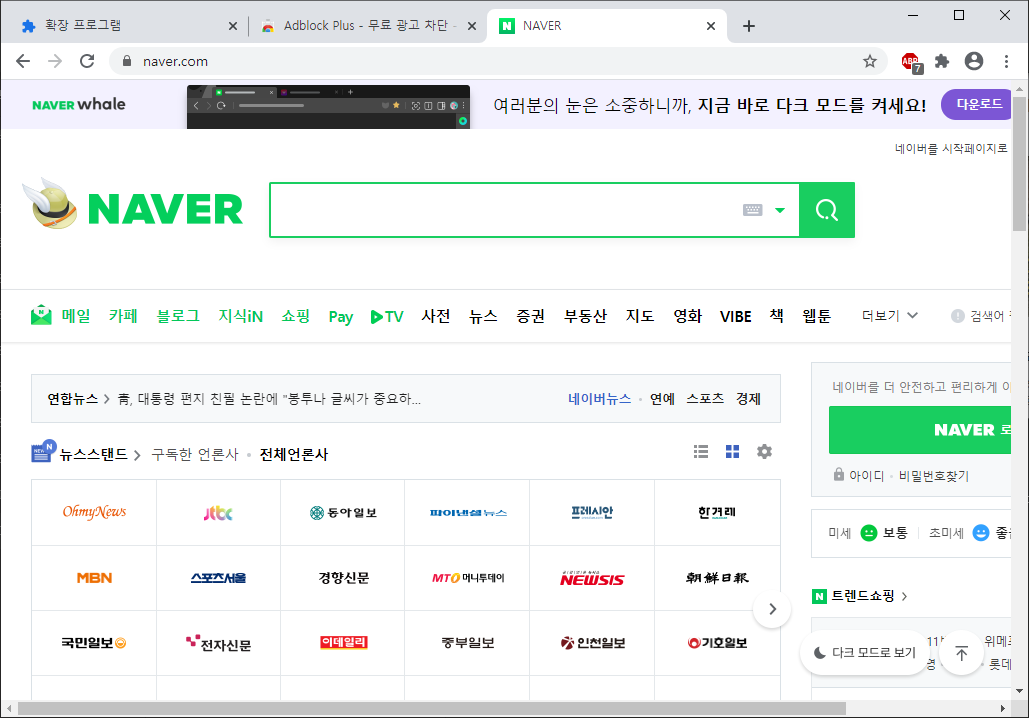Close the NAVER browser tab

point(711,26)
